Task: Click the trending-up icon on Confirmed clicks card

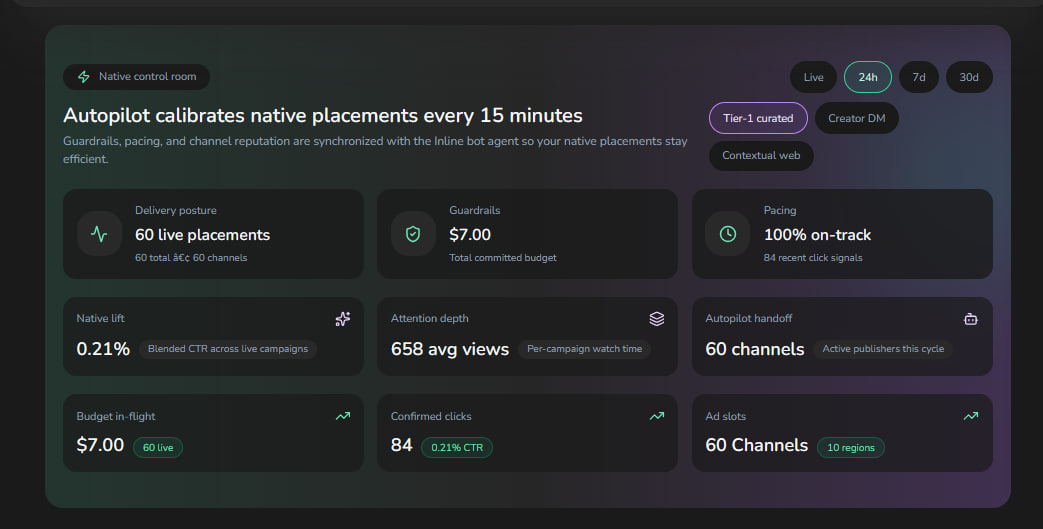Action: [x=657, y=416]
